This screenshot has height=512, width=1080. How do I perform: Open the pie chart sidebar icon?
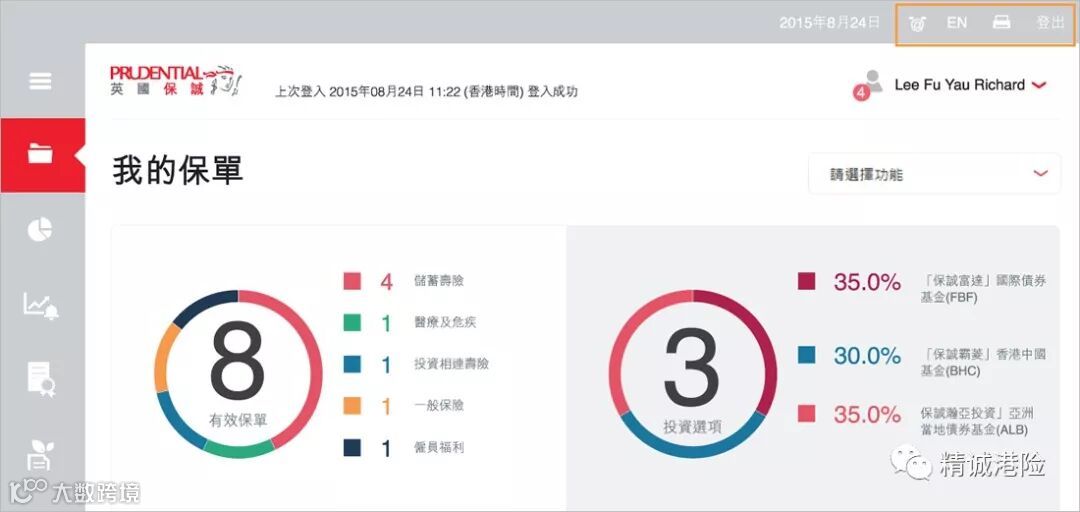pos(40,229)
